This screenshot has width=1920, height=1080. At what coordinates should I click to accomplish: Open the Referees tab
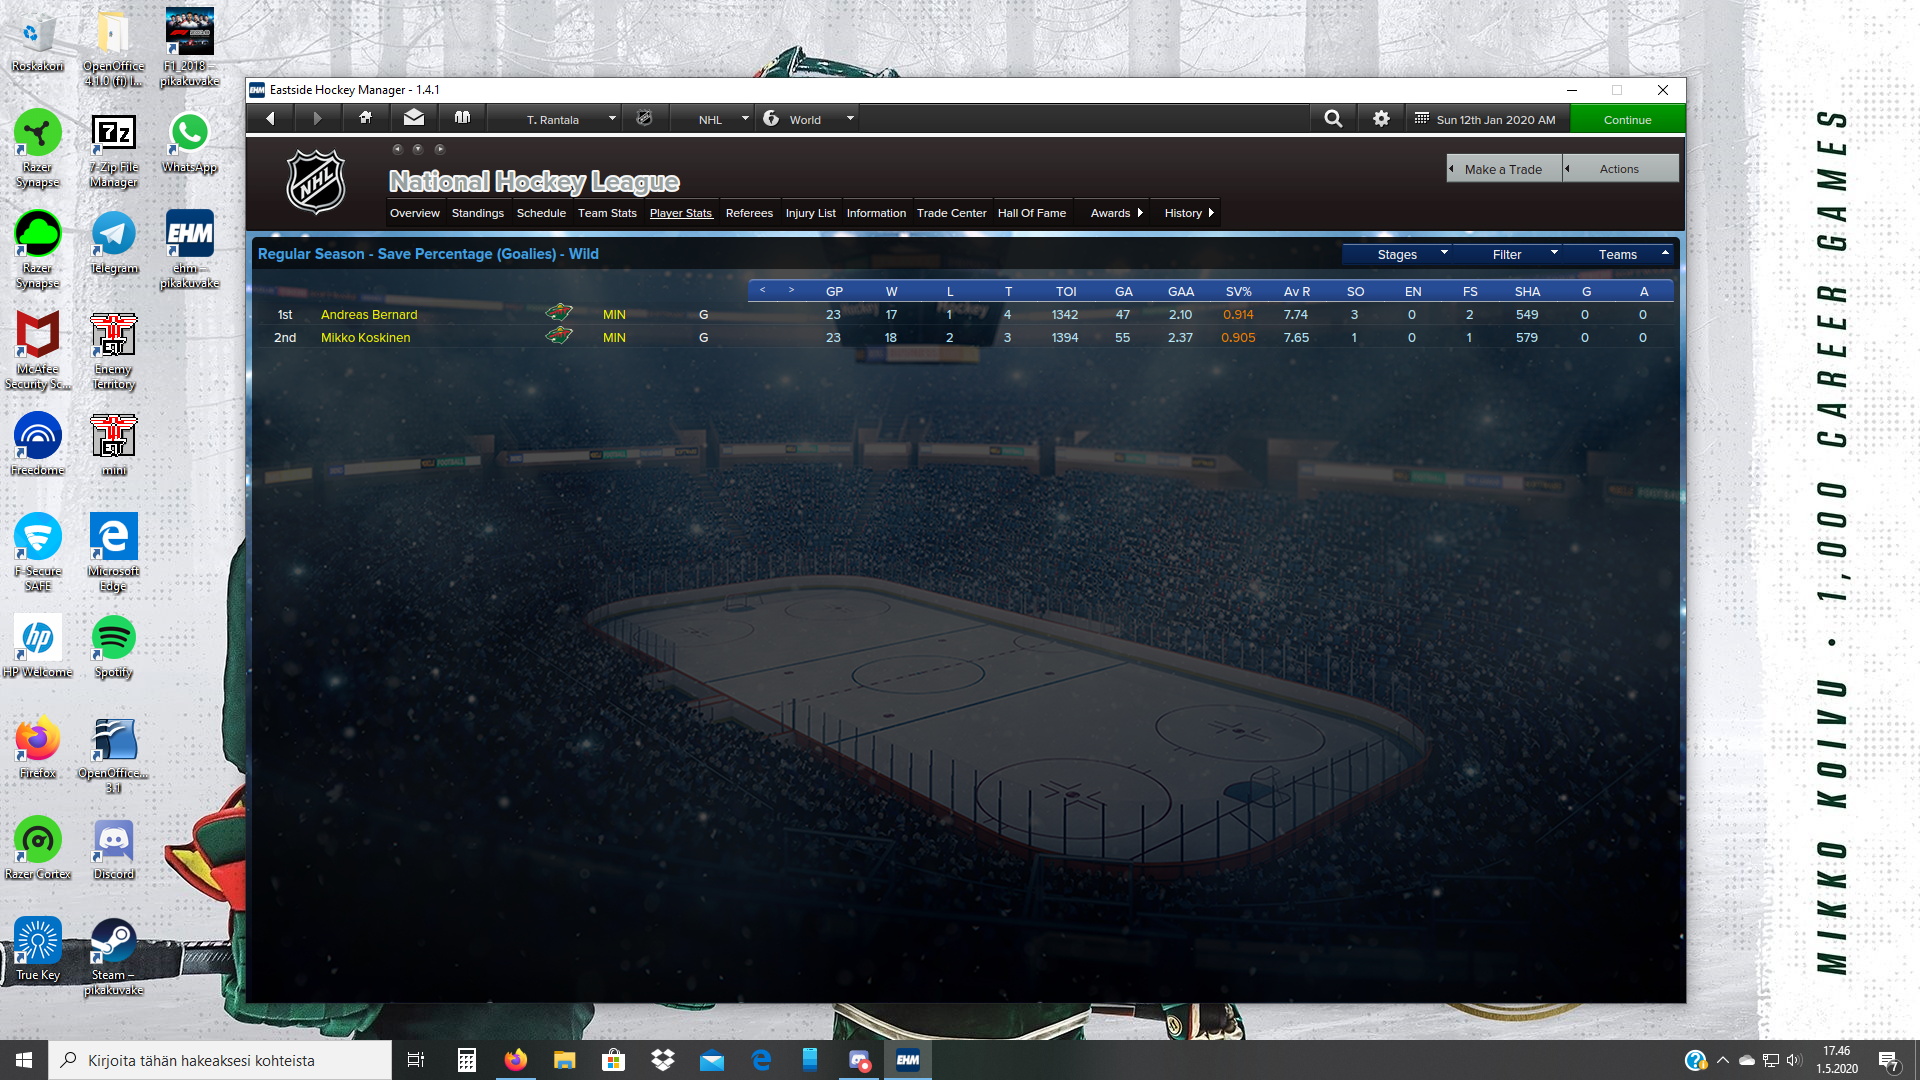click(749, 213)
